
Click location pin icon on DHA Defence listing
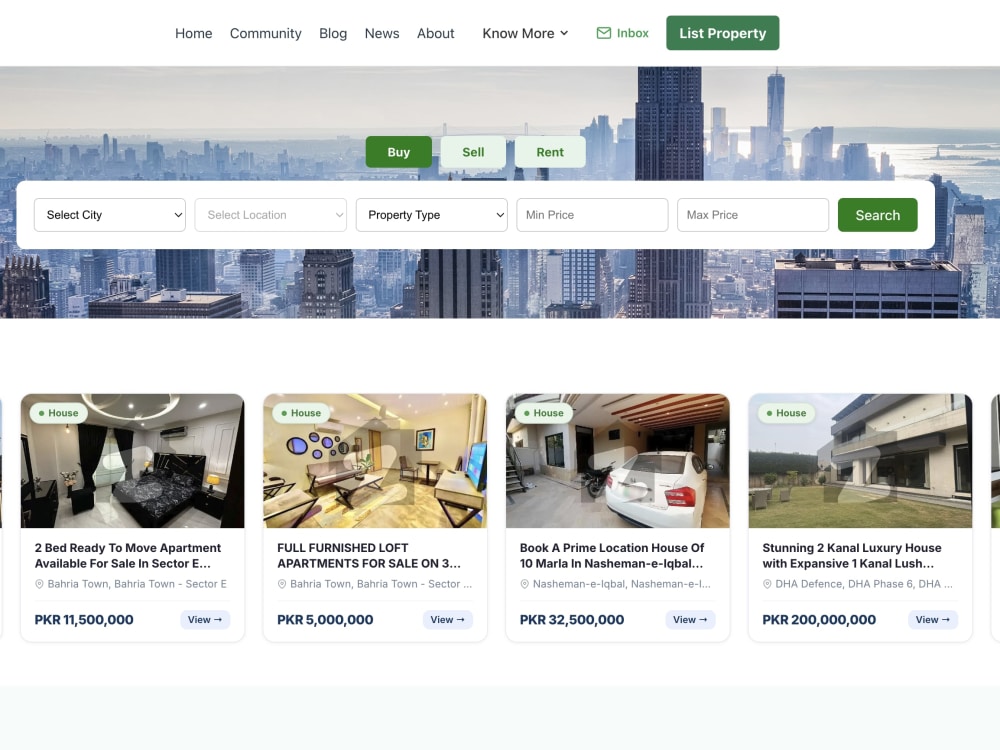767,584
